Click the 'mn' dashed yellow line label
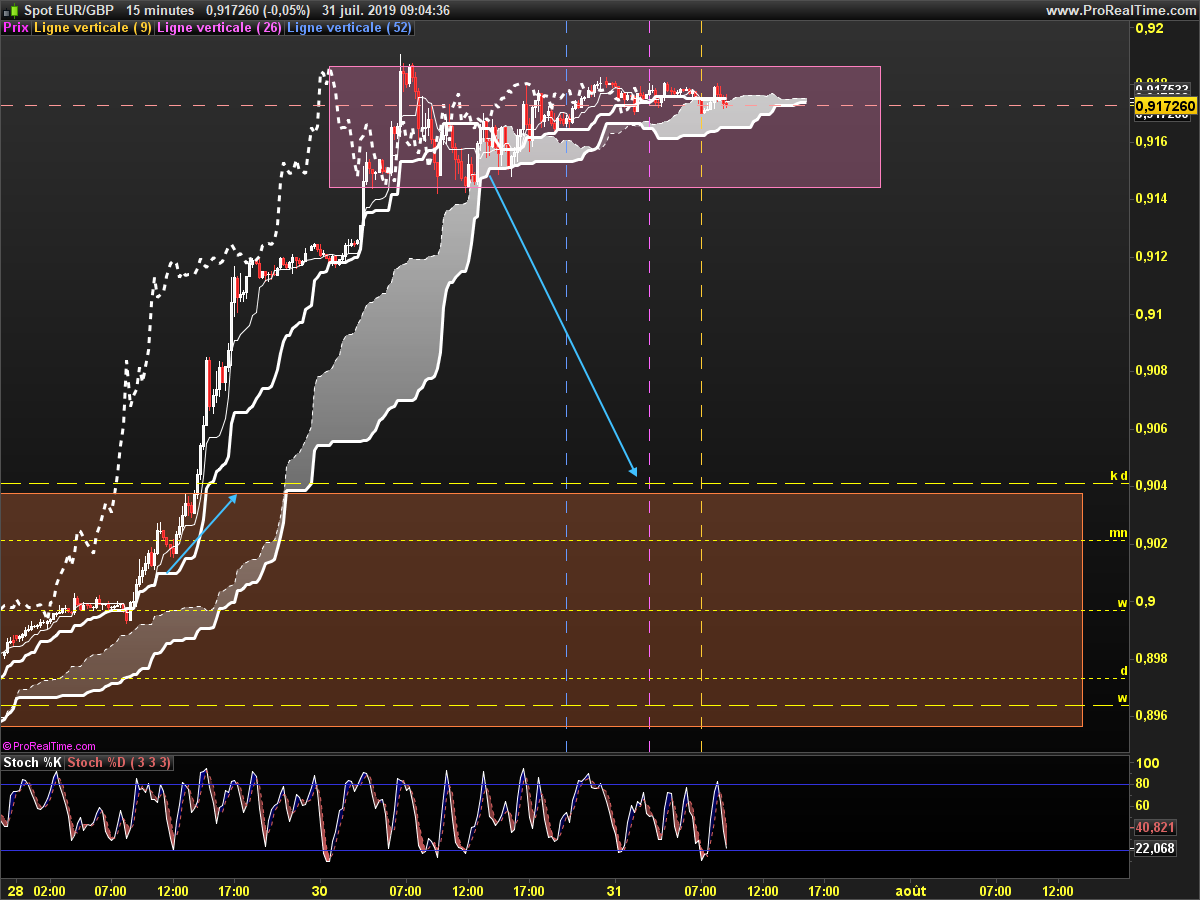Screen dimensions: 1200x900 tap(1120, 534)
